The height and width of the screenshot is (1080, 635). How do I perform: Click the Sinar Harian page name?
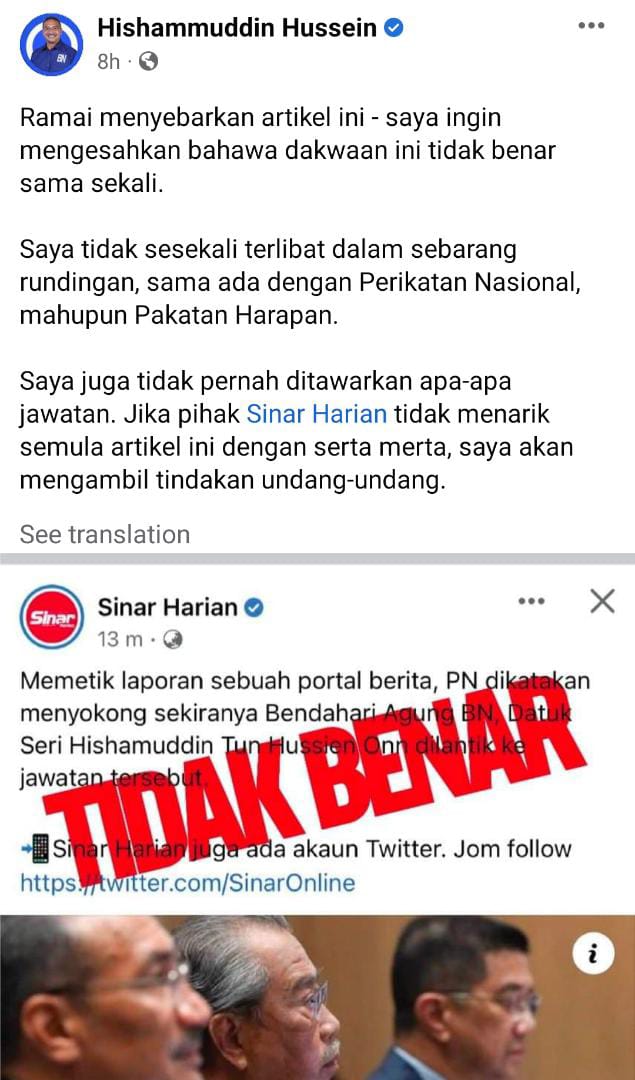[167, 607]
